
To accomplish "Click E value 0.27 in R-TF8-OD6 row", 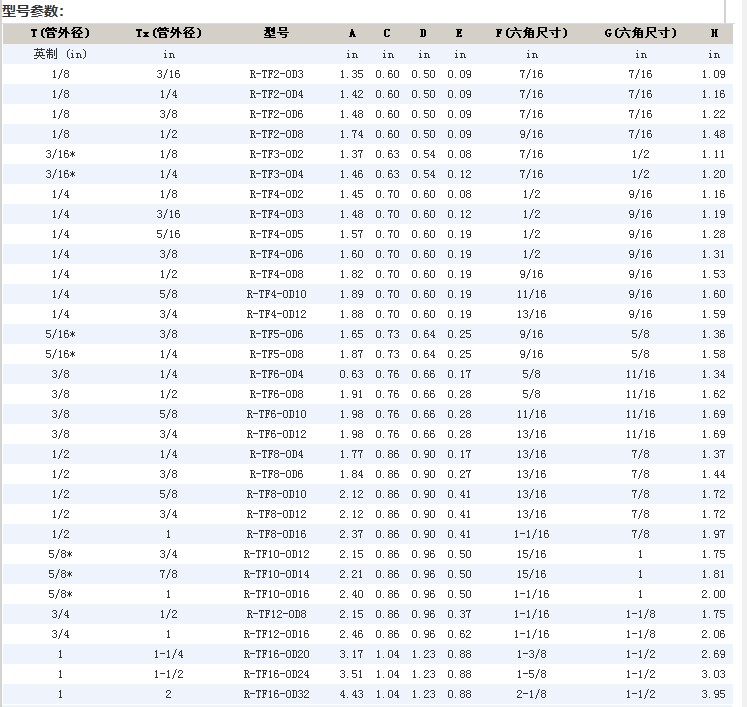I will tap(459, 475).
